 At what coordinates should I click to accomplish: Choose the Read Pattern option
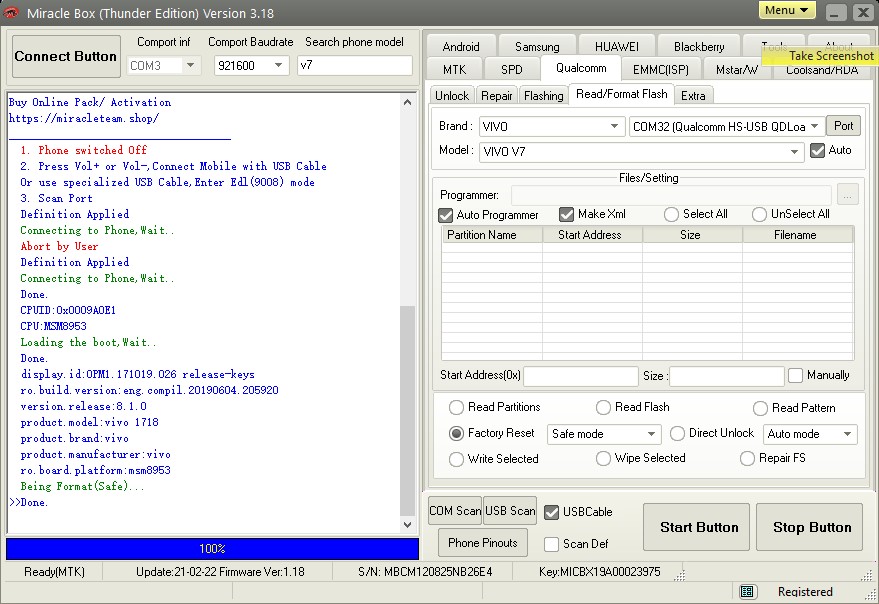760,408
